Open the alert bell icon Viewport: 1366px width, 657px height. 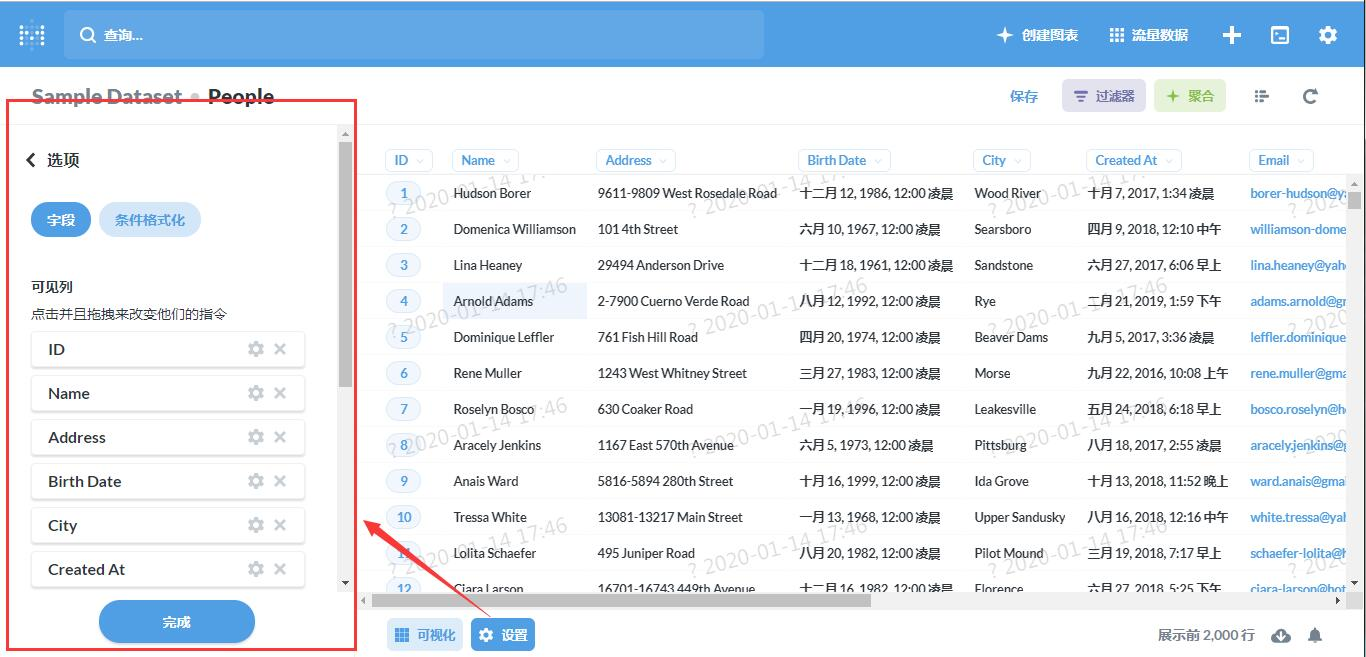[x=1316, y=635]
